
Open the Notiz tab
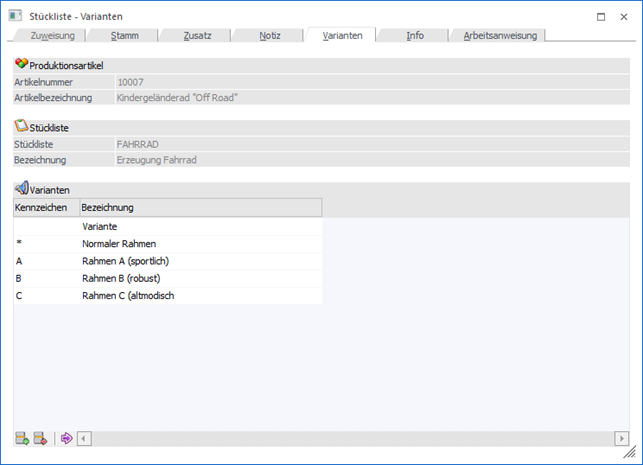point(269,35)
